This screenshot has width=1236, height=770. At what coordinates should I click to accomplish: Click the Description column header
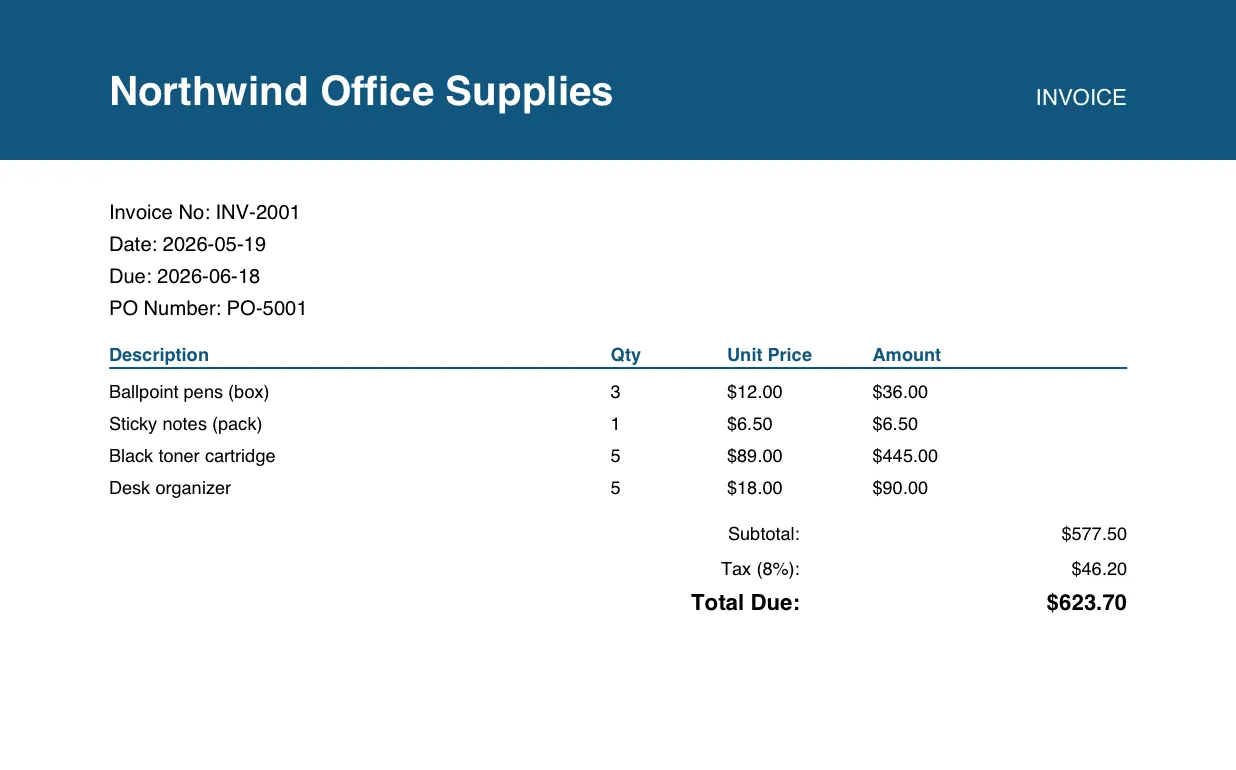tap(159, 355)
